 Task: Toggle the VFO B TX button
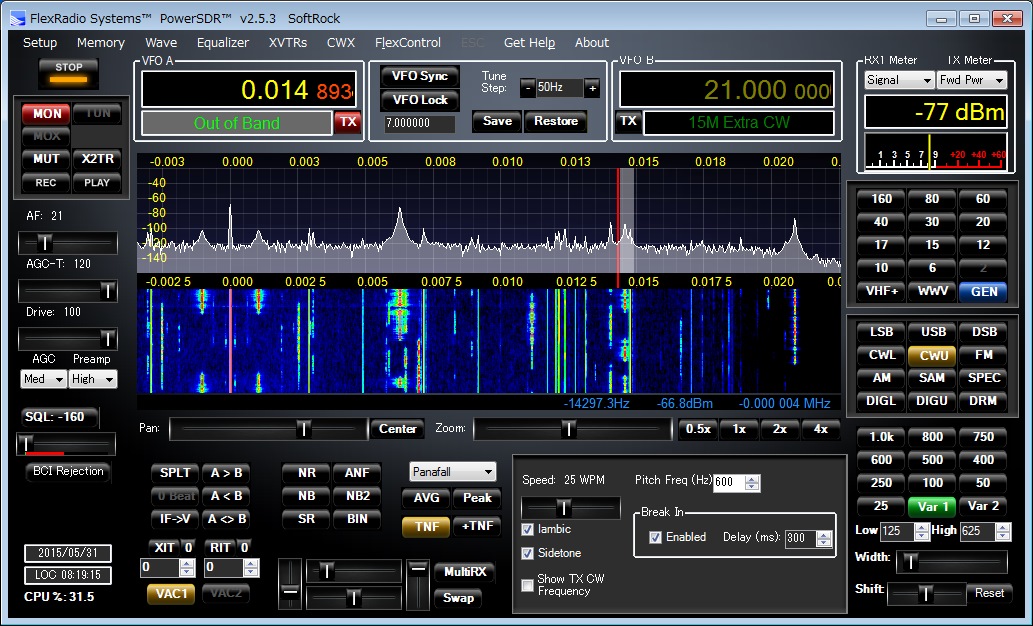tap(628, 121)
